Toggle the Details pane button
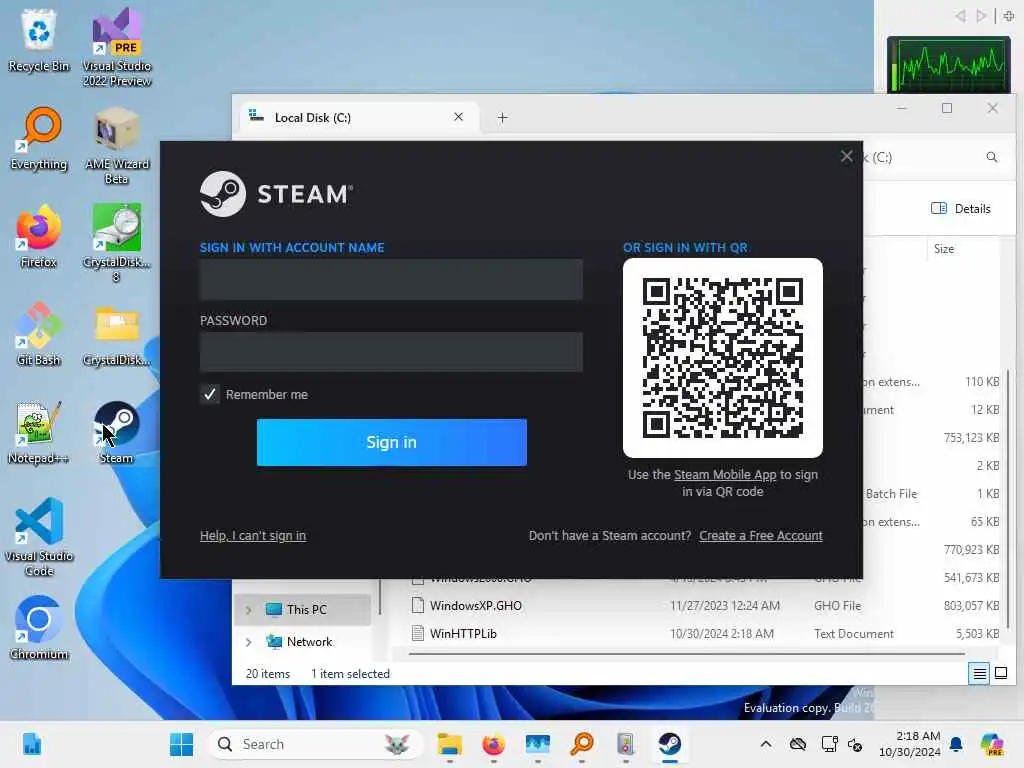1024x768 pixels. point(961,208)
